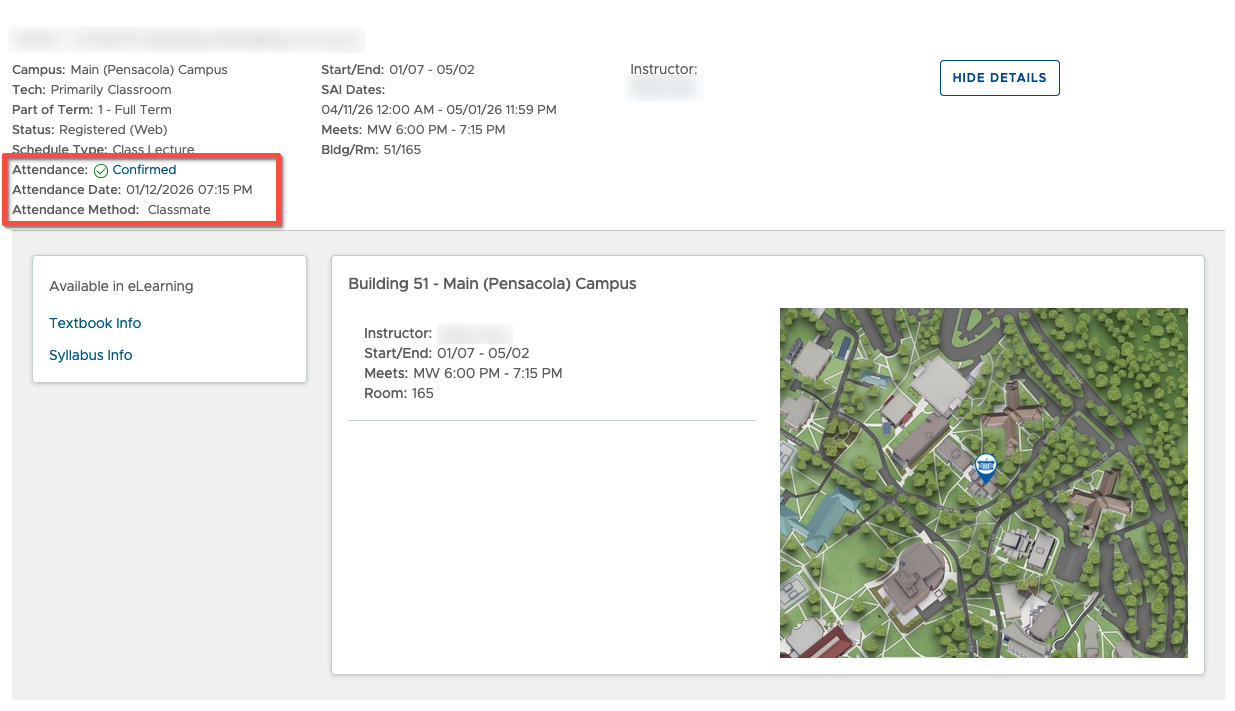Image resolution: width=1235 pixels, height=711 pixels.
Task: Click the Campus Main (Pensacola) Campus text
Action: pyautogui.click(x=120, y=70)
